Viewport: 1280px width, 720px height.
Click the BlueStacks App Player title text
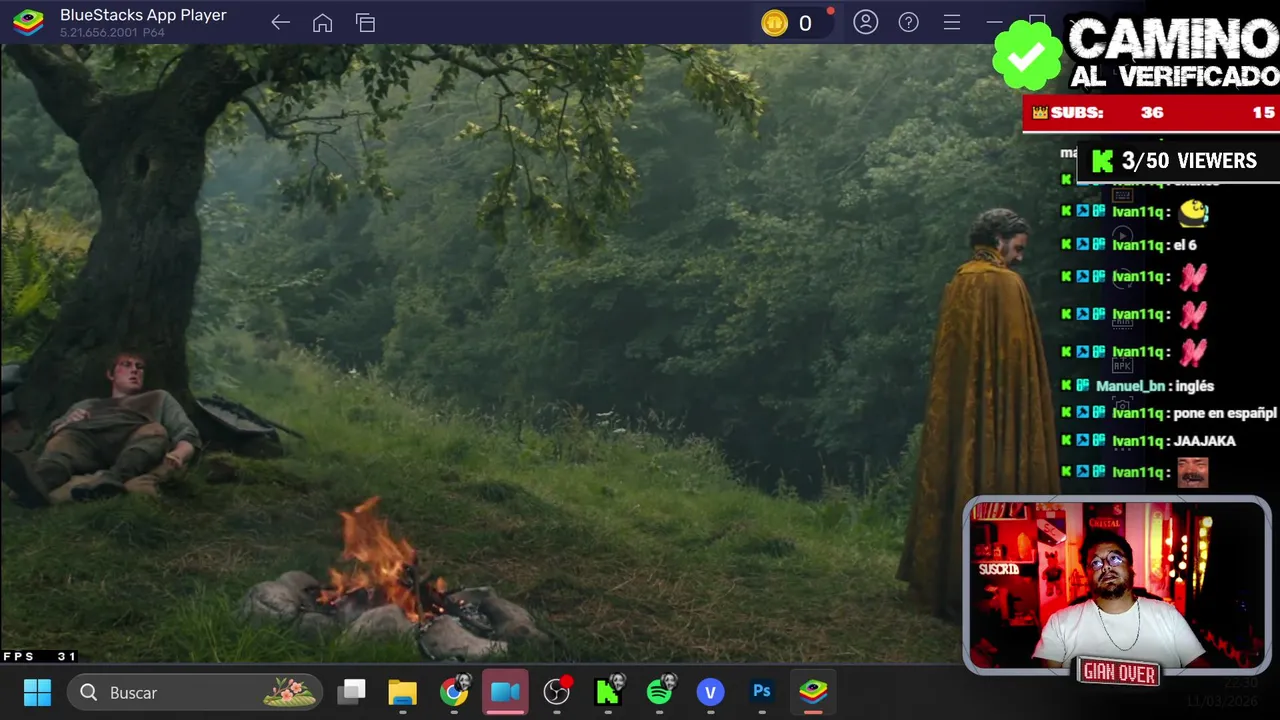(x=143, y=15)
